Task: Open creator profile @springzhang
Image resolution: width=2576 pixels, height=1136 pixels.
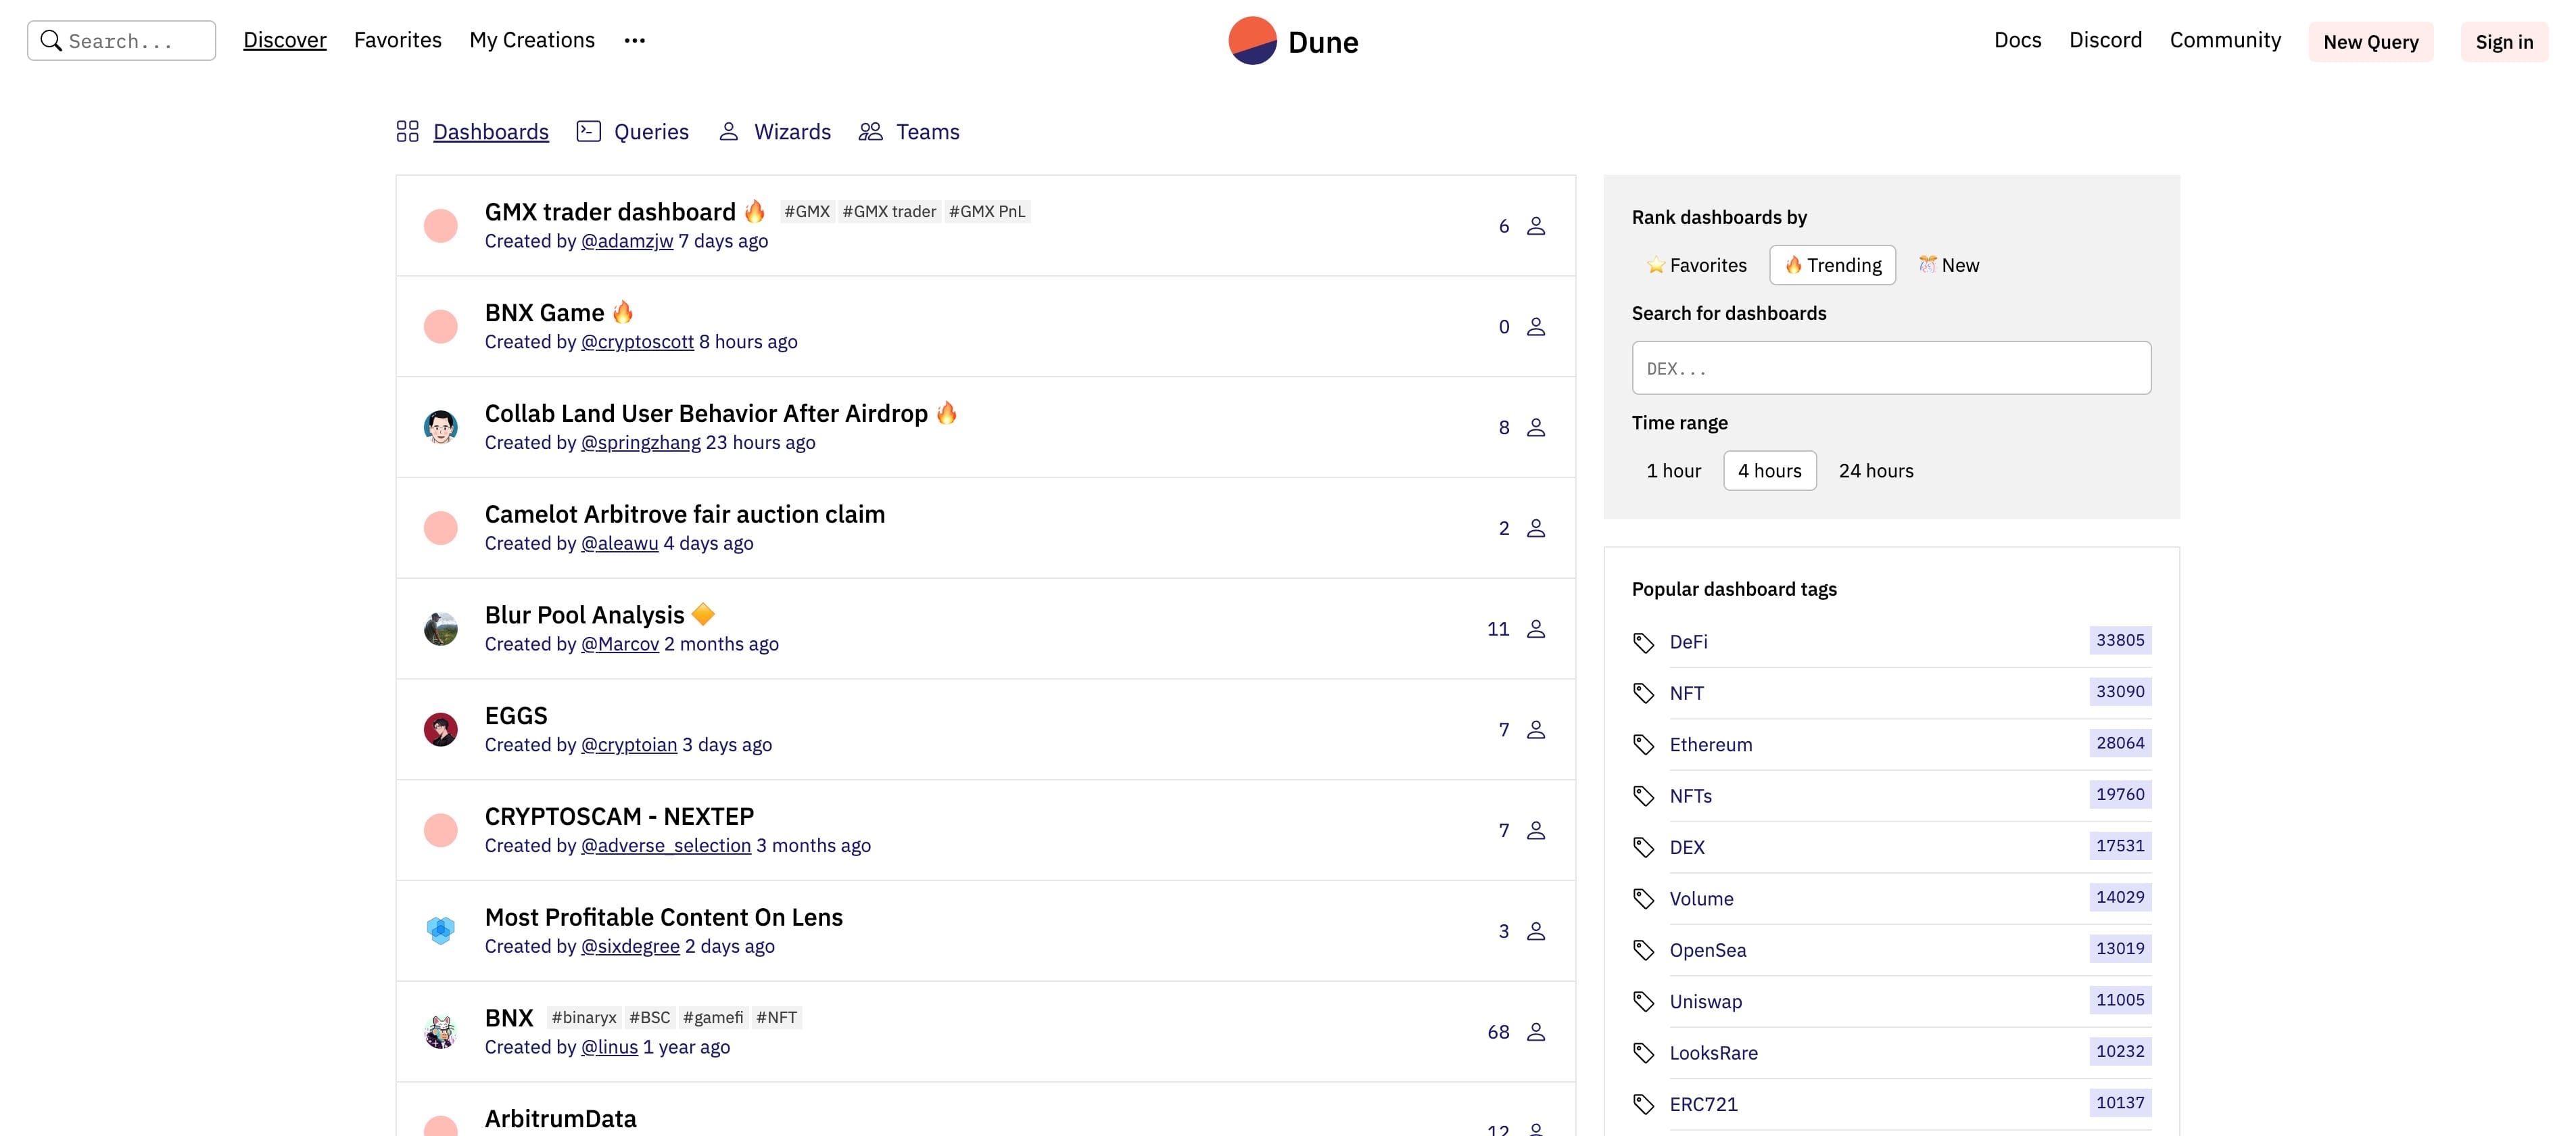Action: [641, 443]
